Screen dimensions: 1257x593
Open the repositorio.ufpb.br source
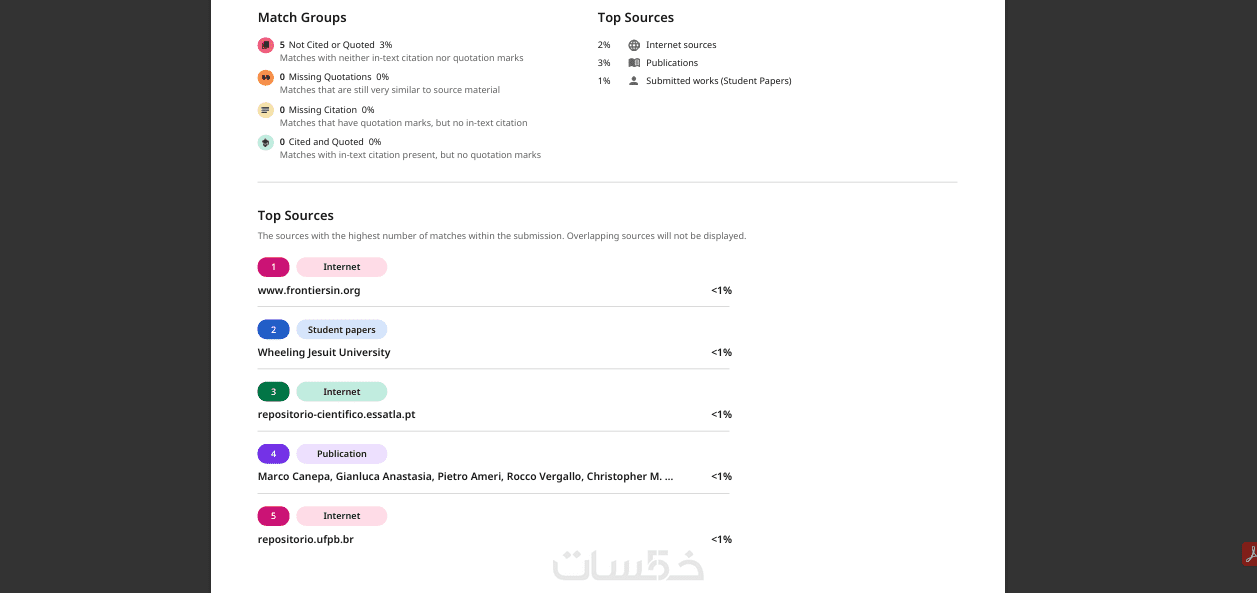[305, 540]
